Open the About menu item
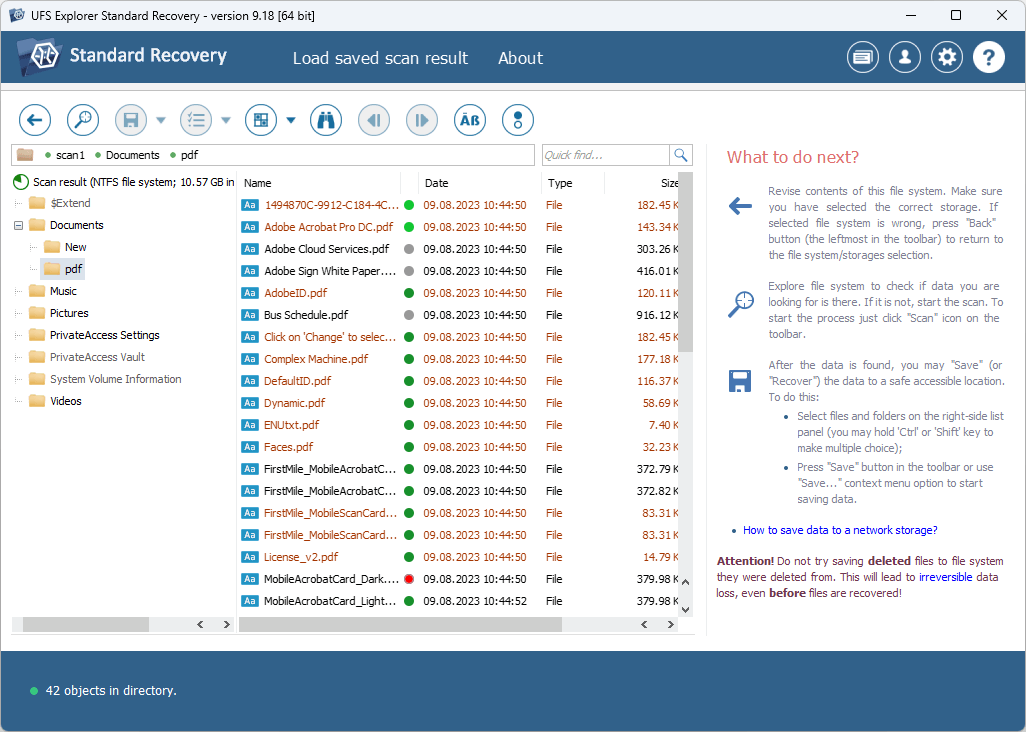Screen dimensions: 1026x732 pos(520,58)
